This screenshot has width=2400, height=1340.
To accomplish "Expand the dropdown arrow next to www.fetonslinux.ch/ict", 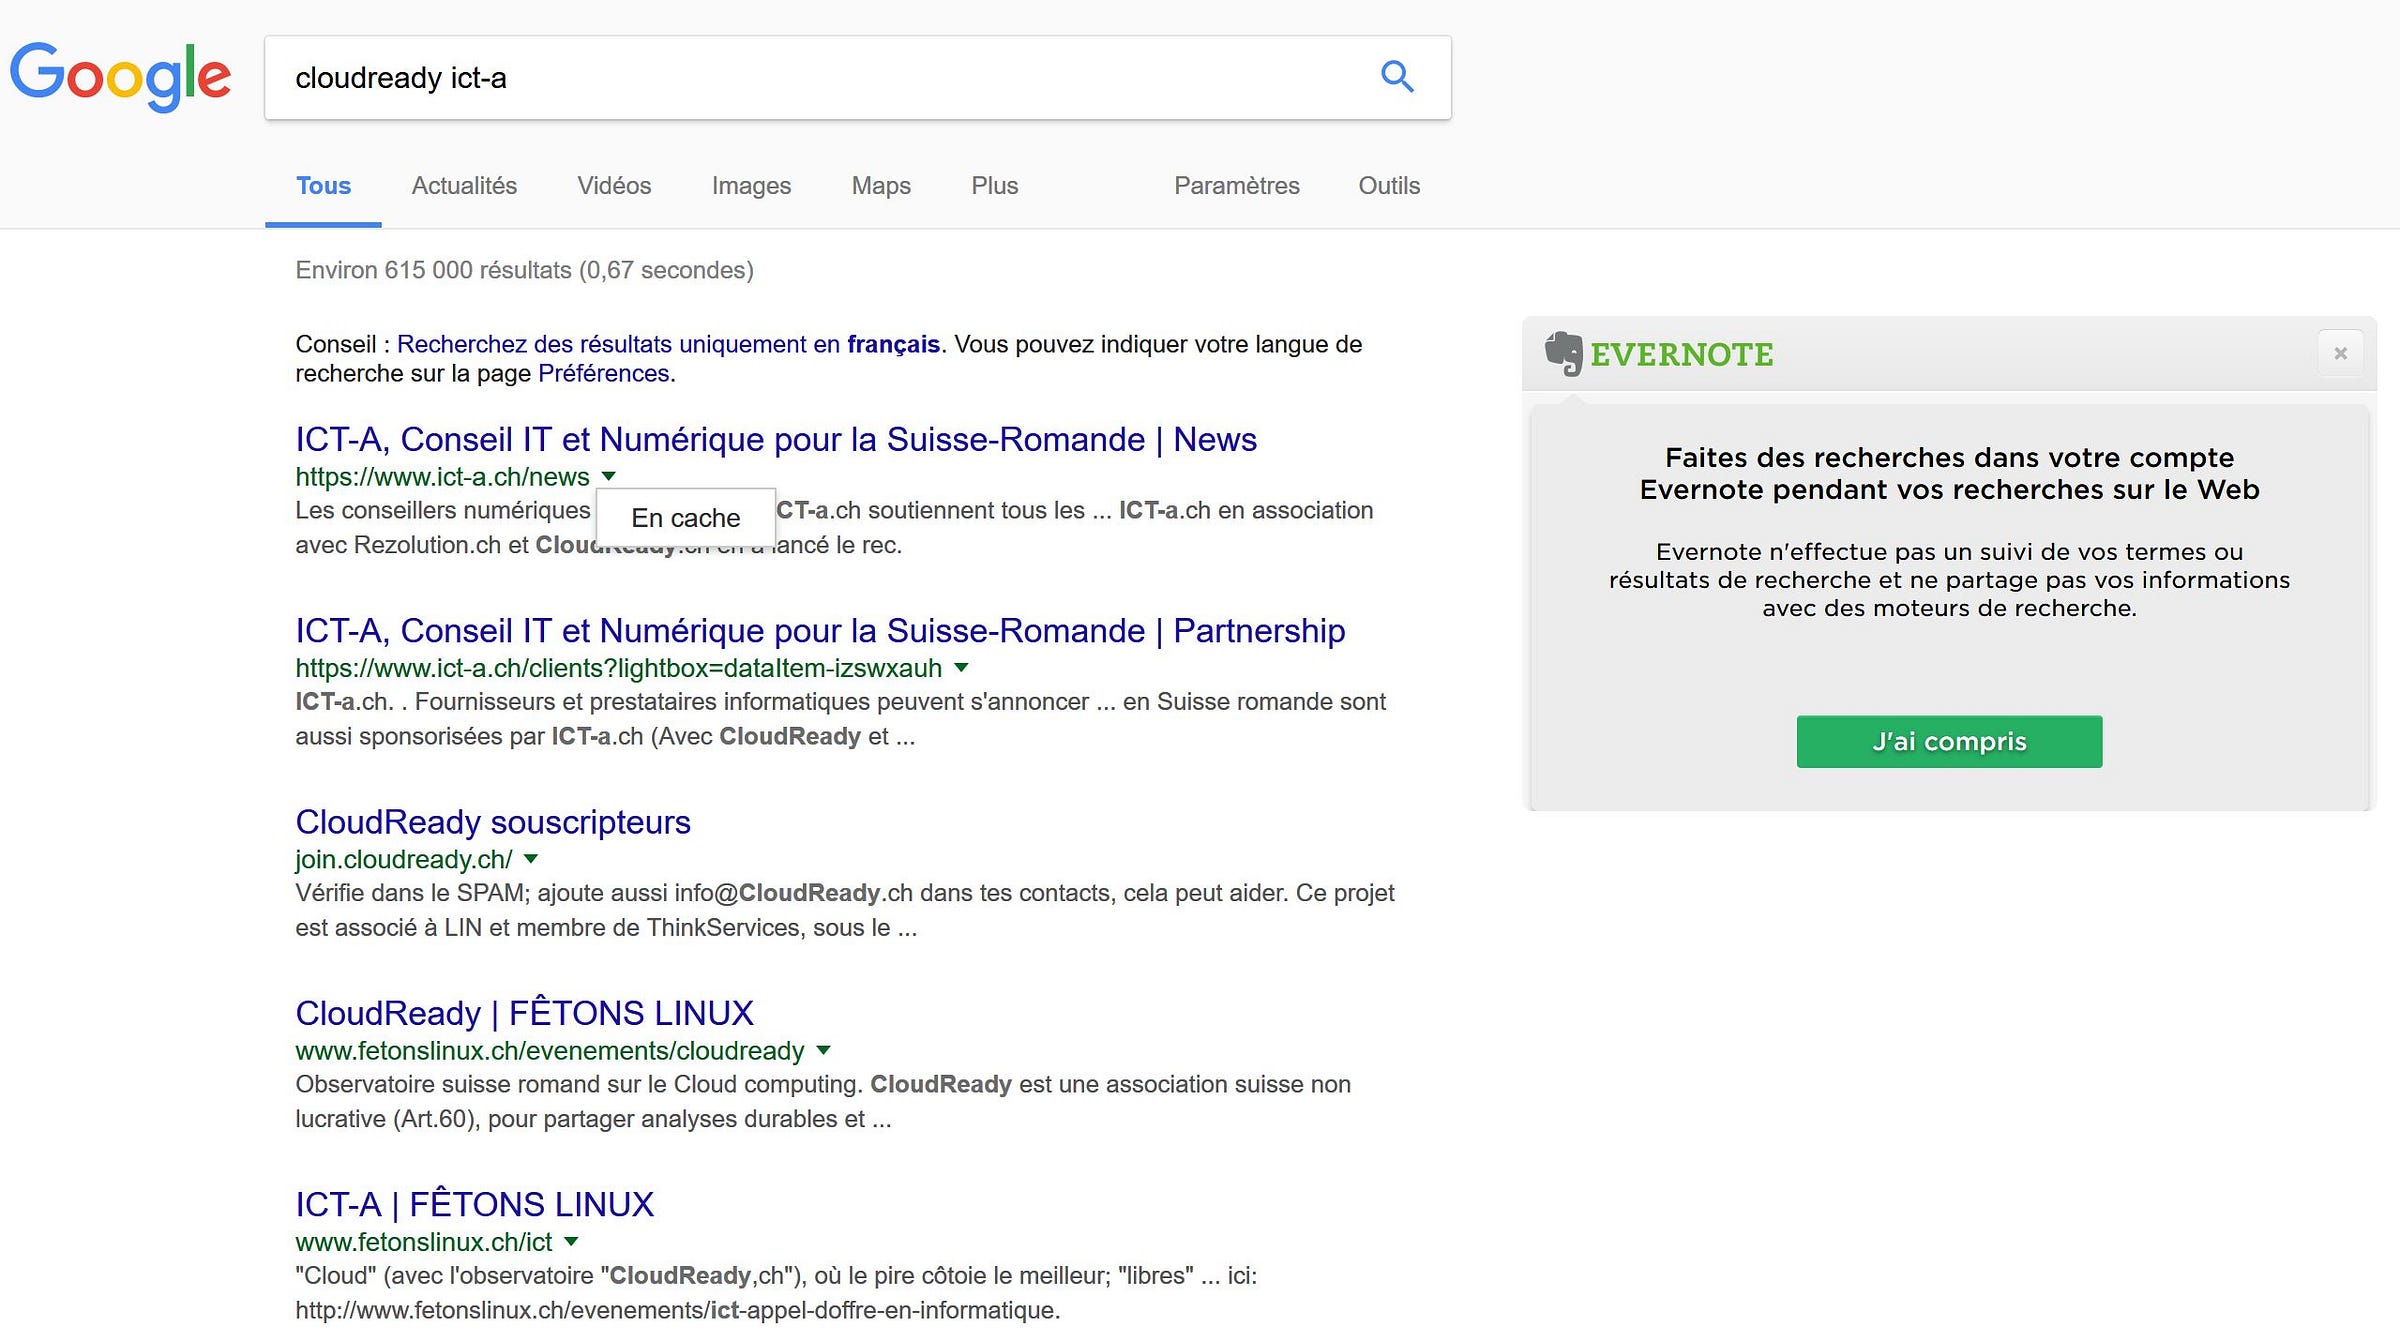I will pos(571,1241).
